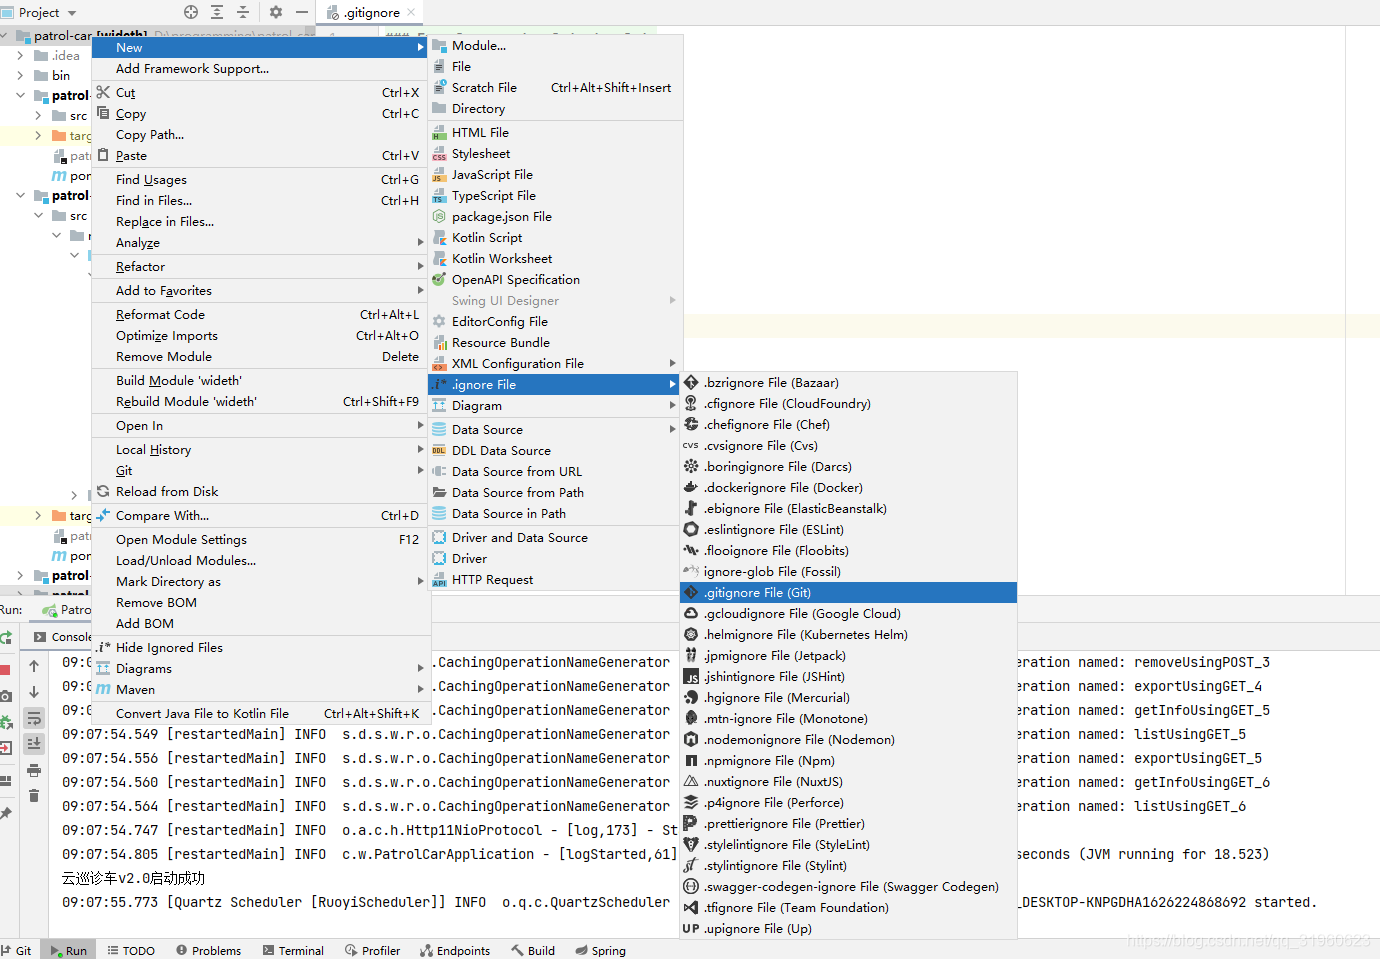Image resolution: width=1380 pixels, height=959 pixels.
Task: Expand the .ignore File submenu
Action: tap(555, 385)
